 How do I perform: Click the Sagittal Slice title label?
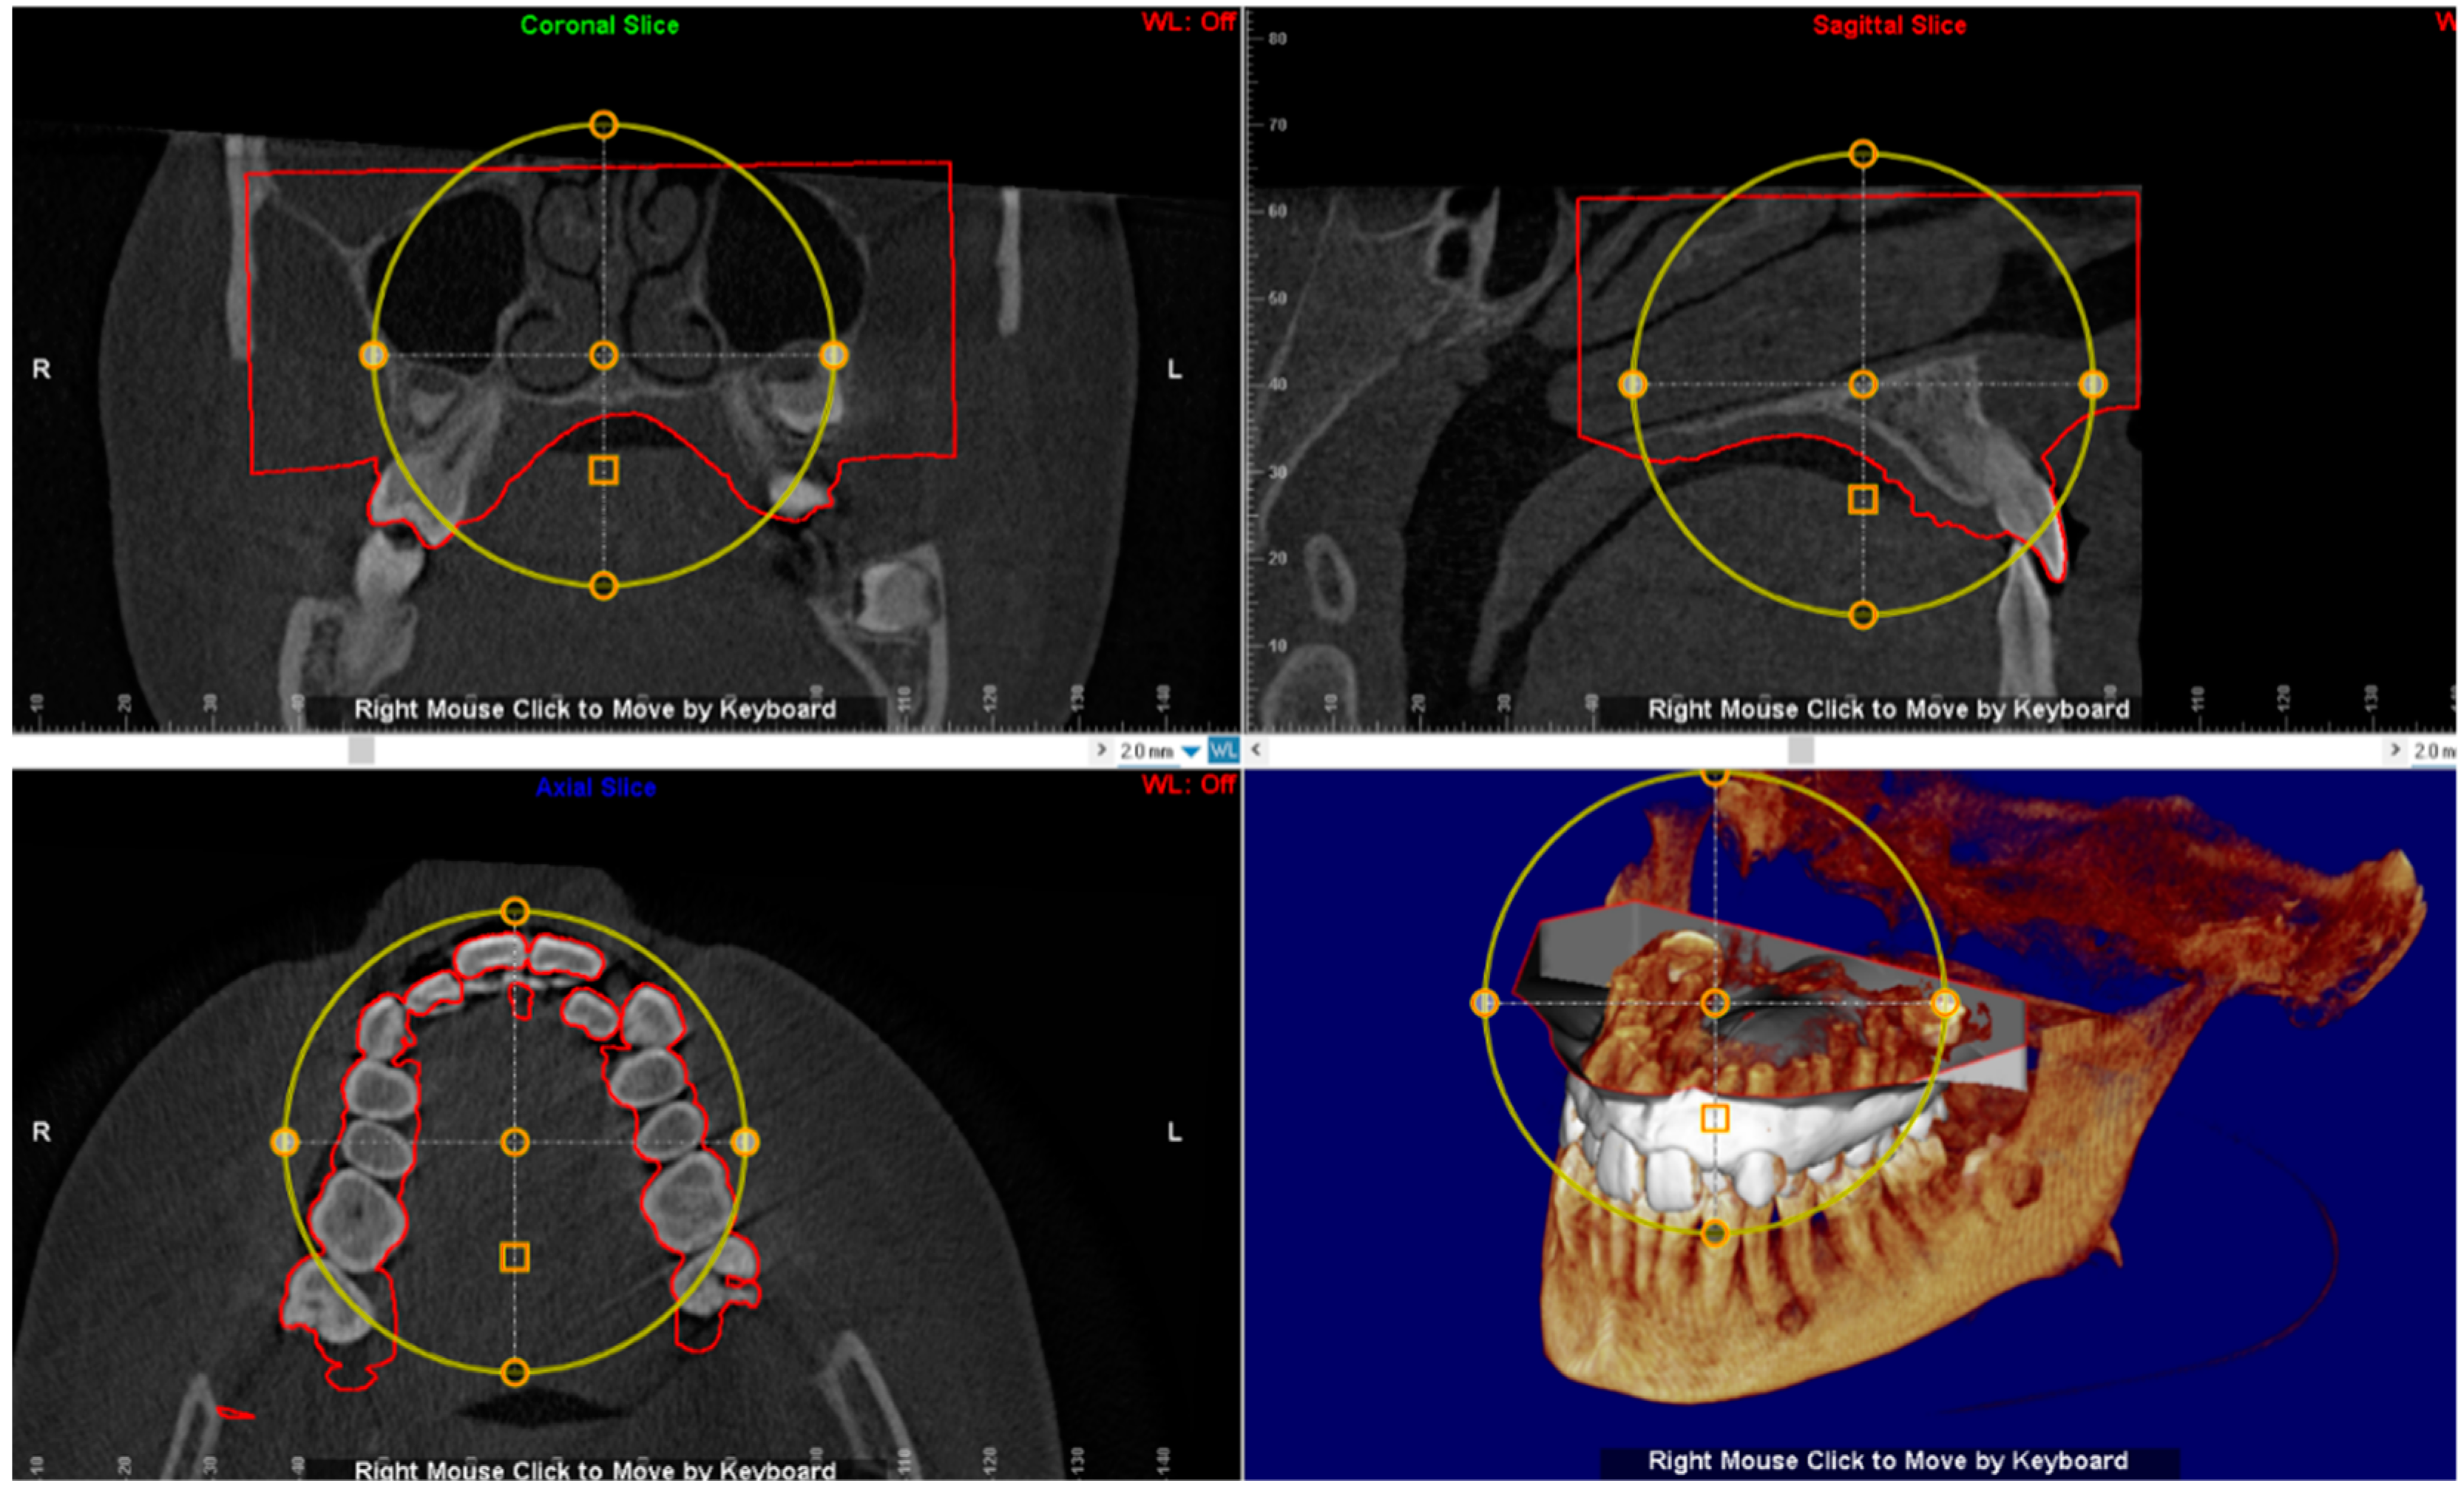(x=1889, y=26)
